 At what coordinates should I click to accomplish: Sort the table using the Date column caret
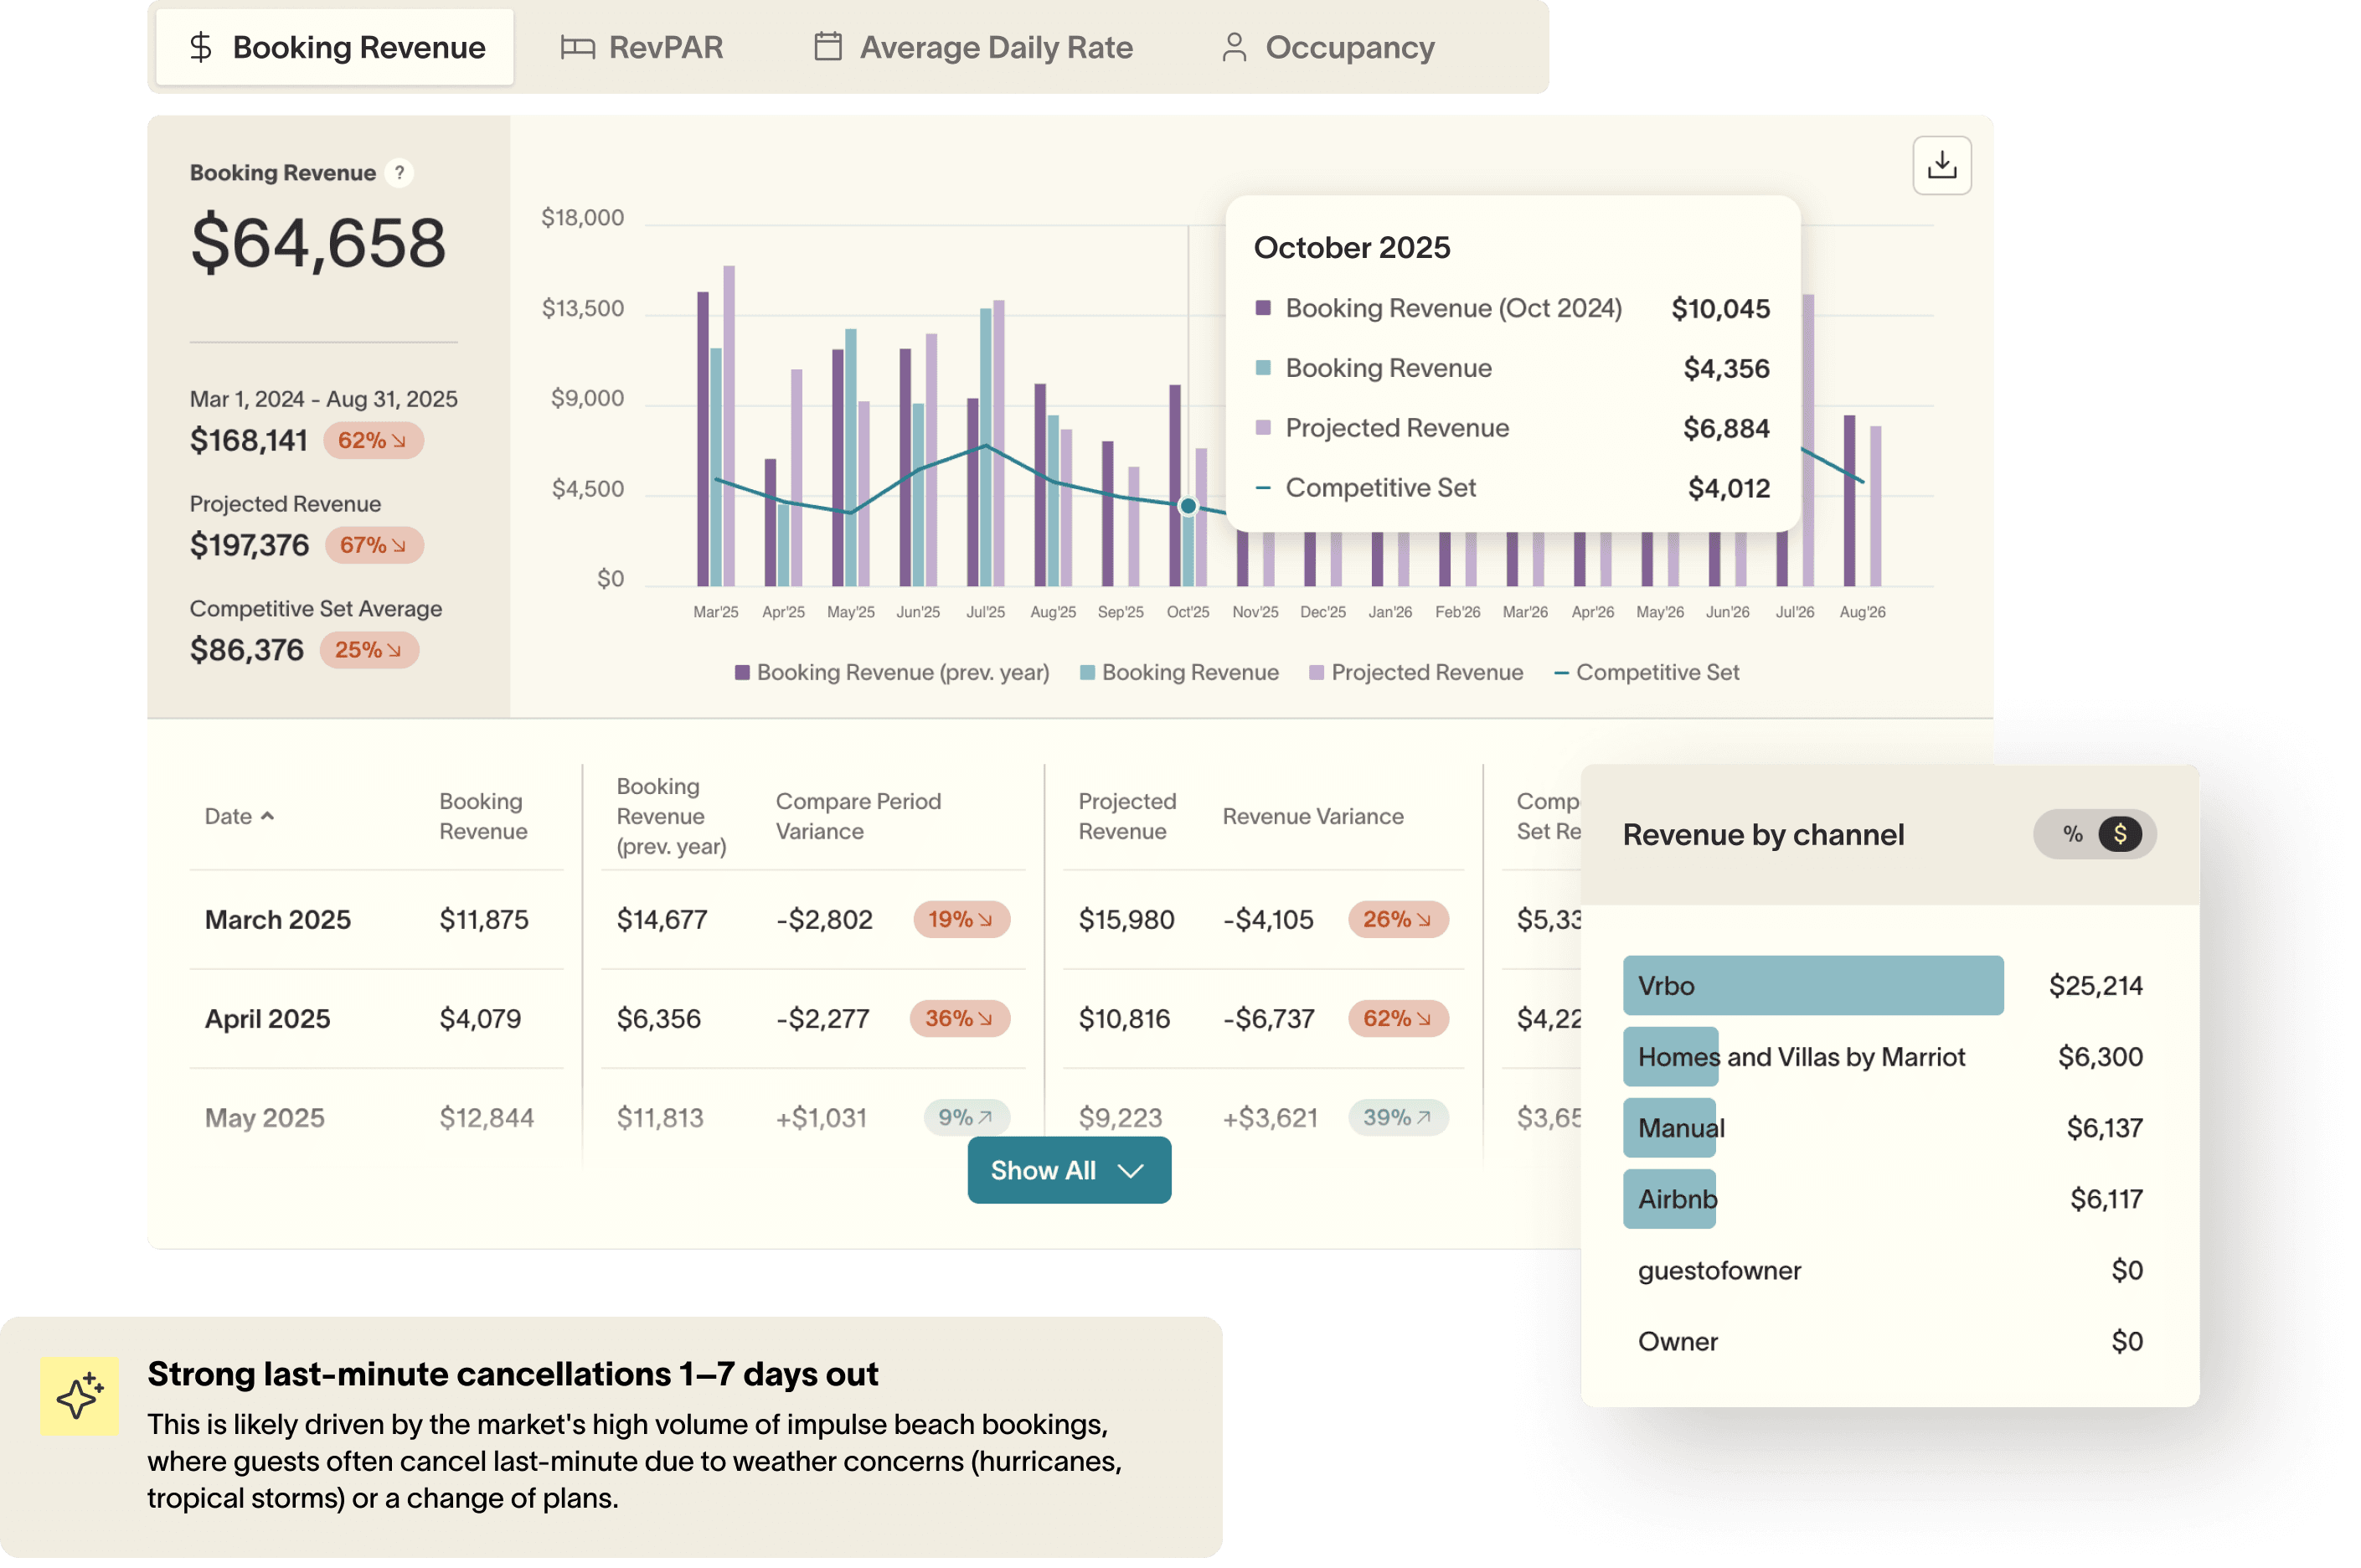coord(268,815)
